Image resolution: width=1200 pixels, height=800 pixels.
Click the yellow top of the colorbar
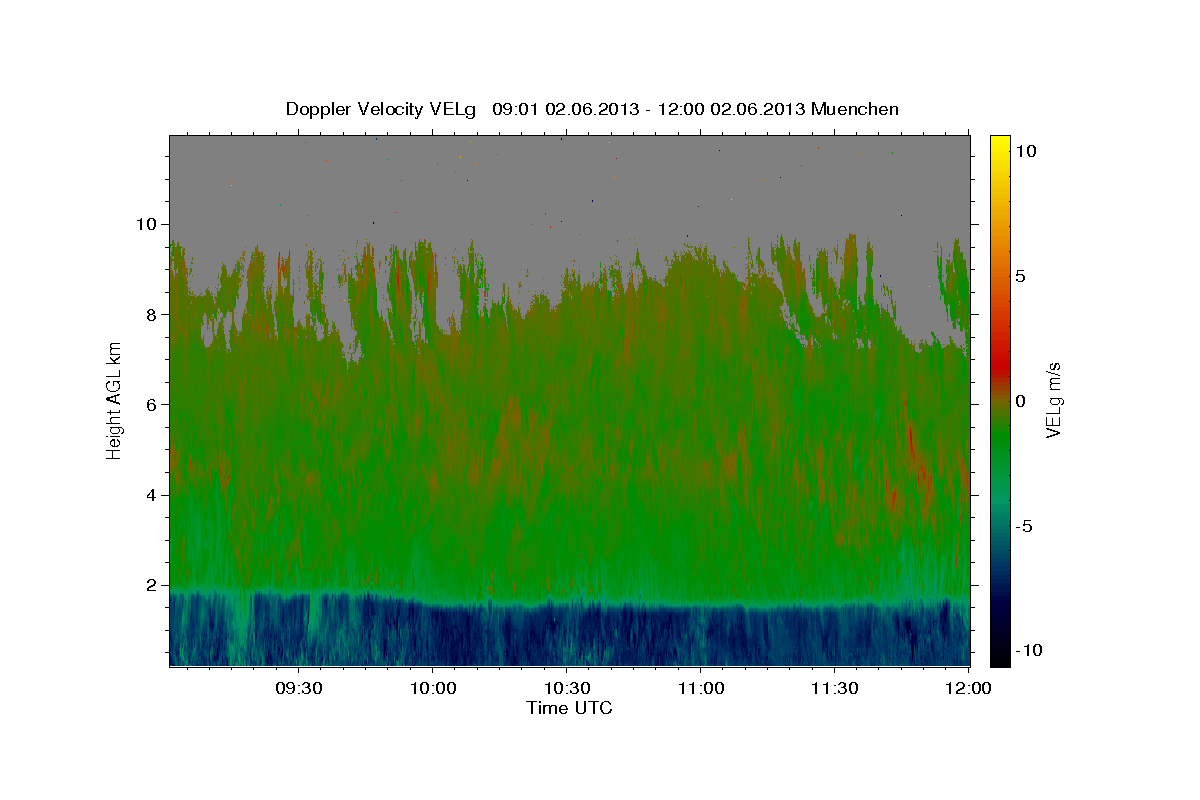tap(999, 150)
